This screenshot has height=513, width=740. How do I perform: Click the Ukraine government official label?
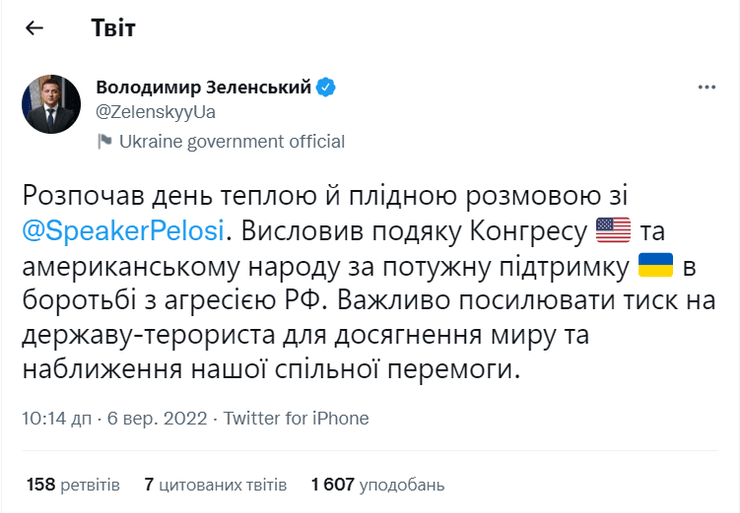pyautogui.click(x=231, y=142)
